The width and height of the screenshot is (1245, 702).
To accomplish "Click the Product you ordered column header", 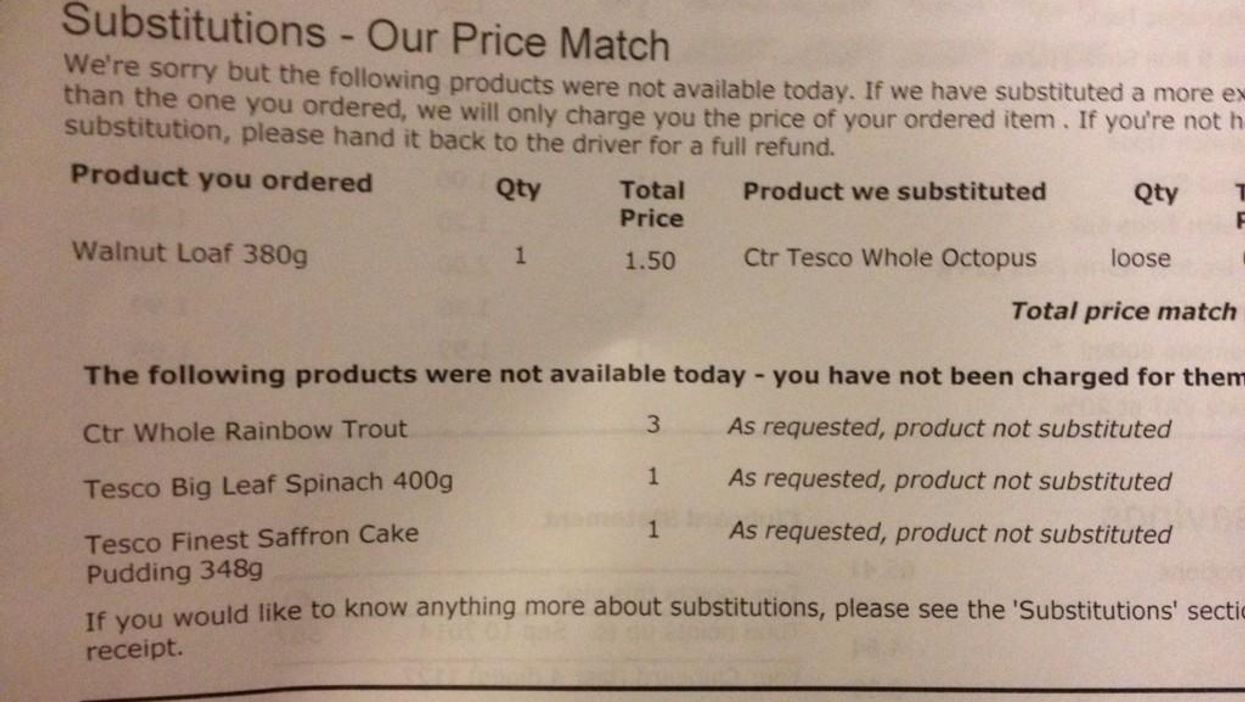I will (x=221, y=179).
